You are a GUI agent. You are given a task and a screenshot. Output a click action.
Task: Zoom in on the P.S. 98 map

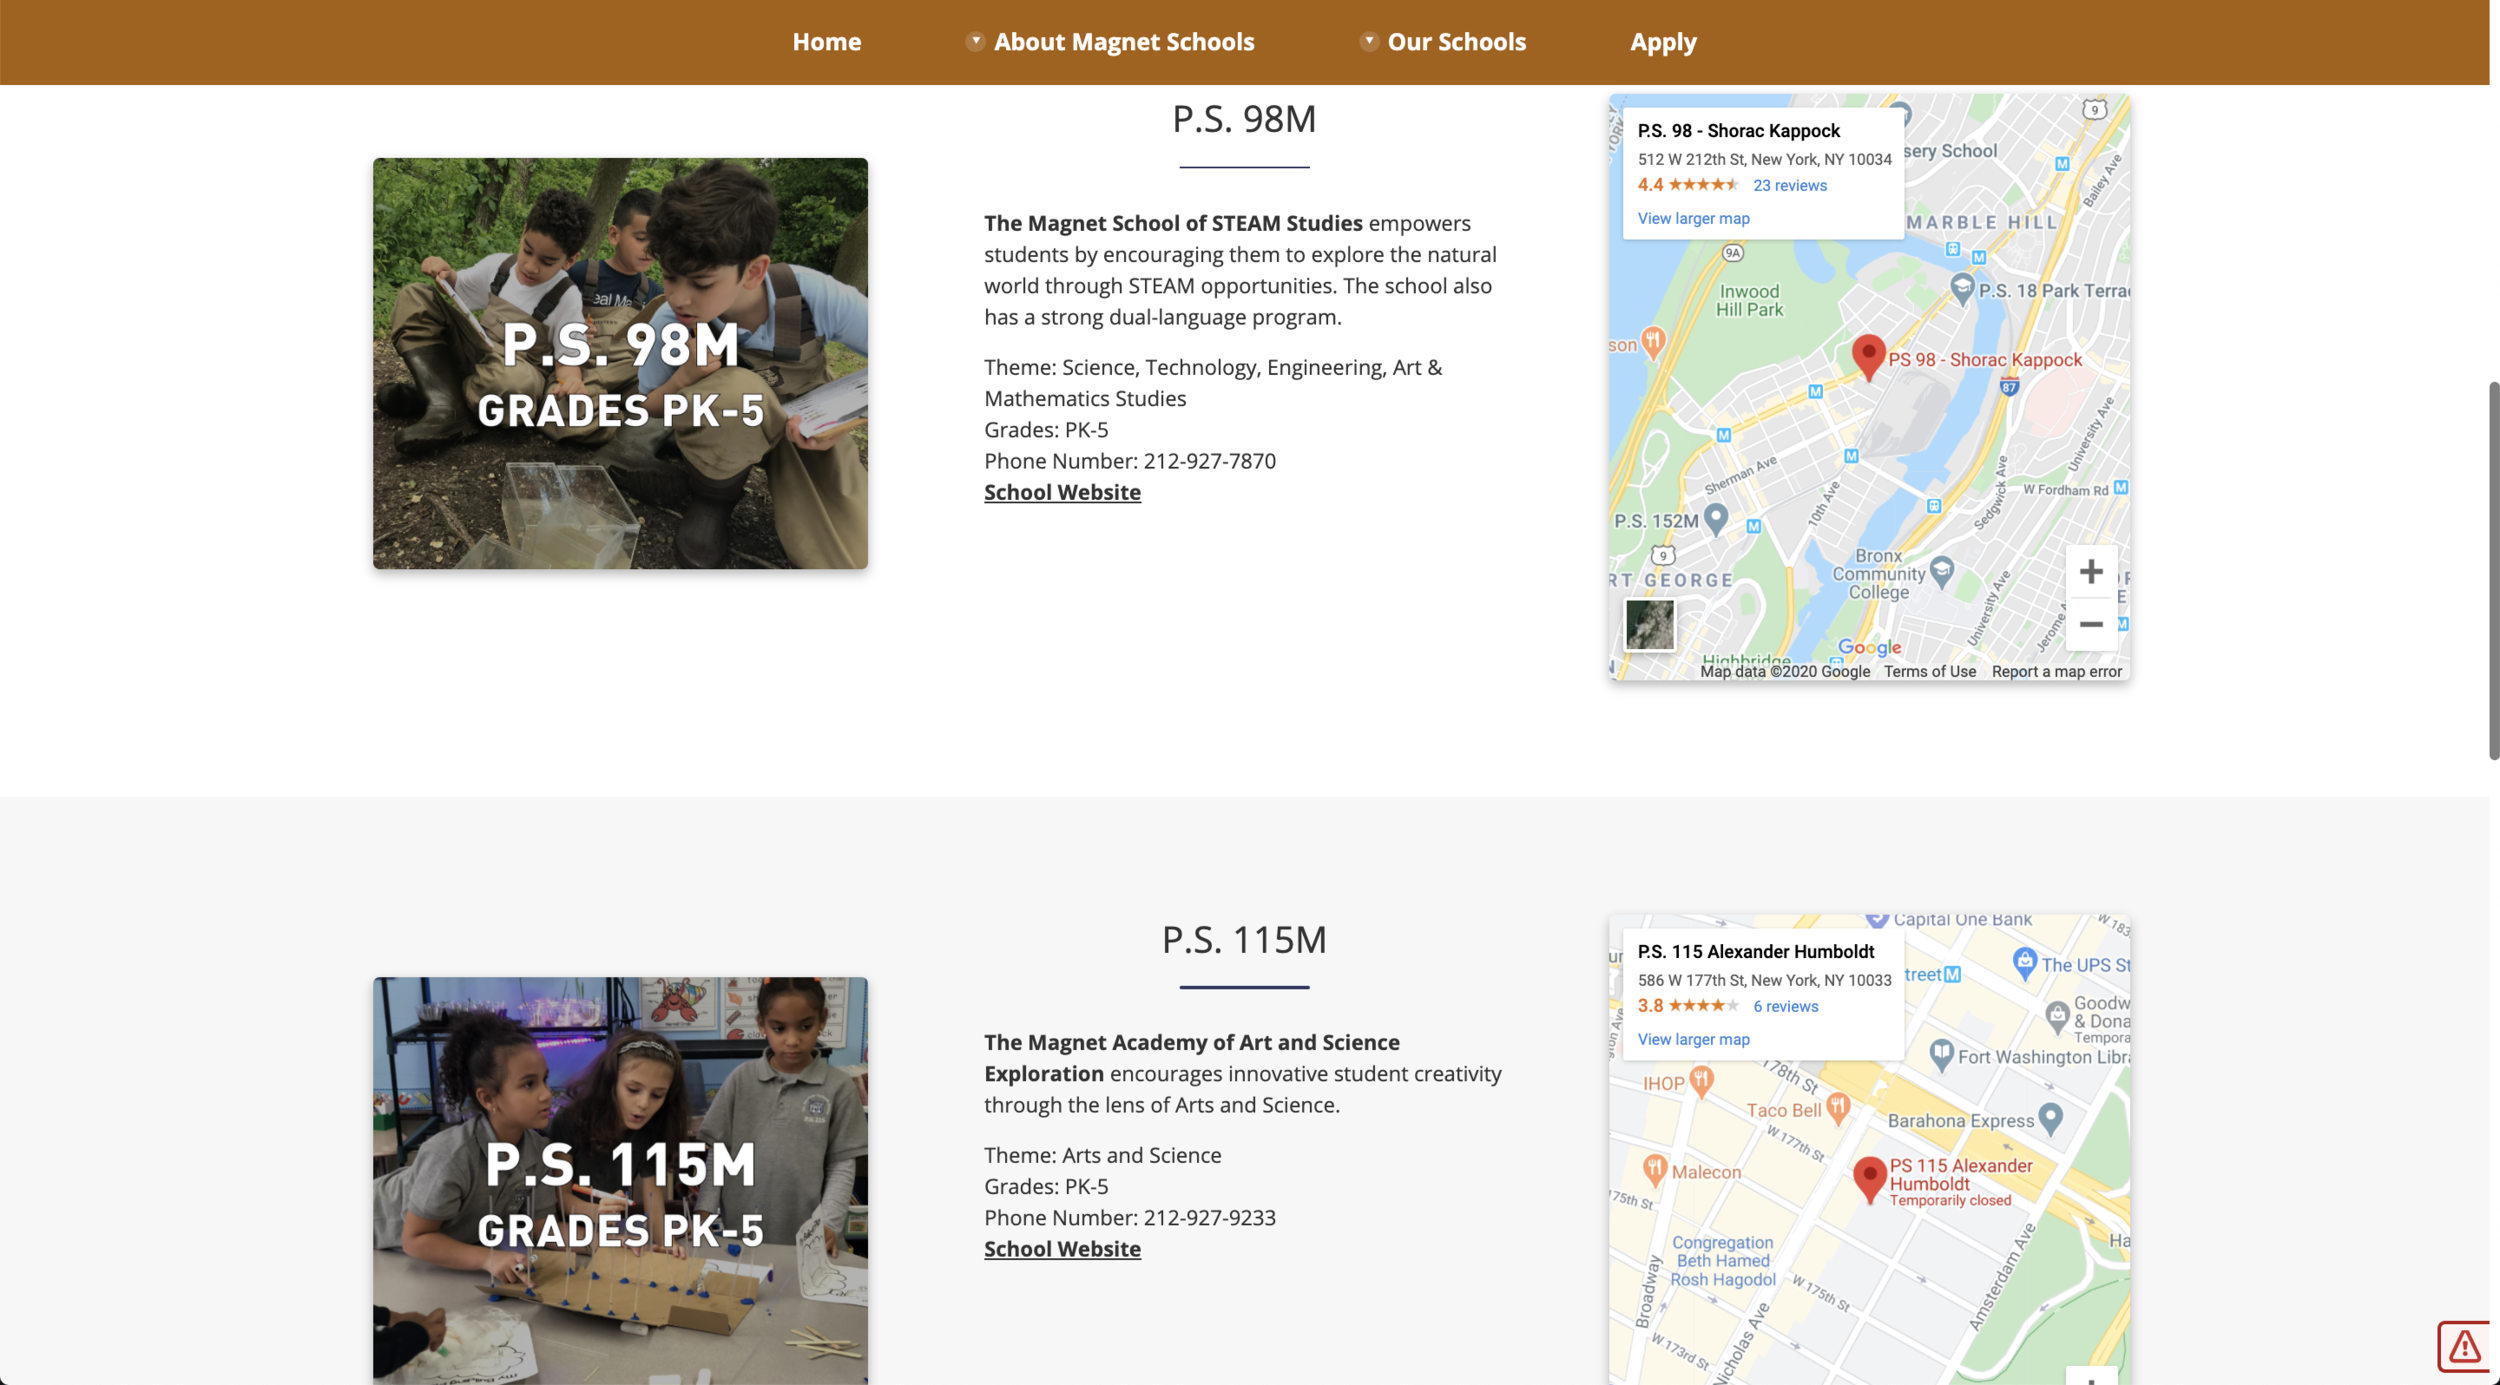(2090, 572)
